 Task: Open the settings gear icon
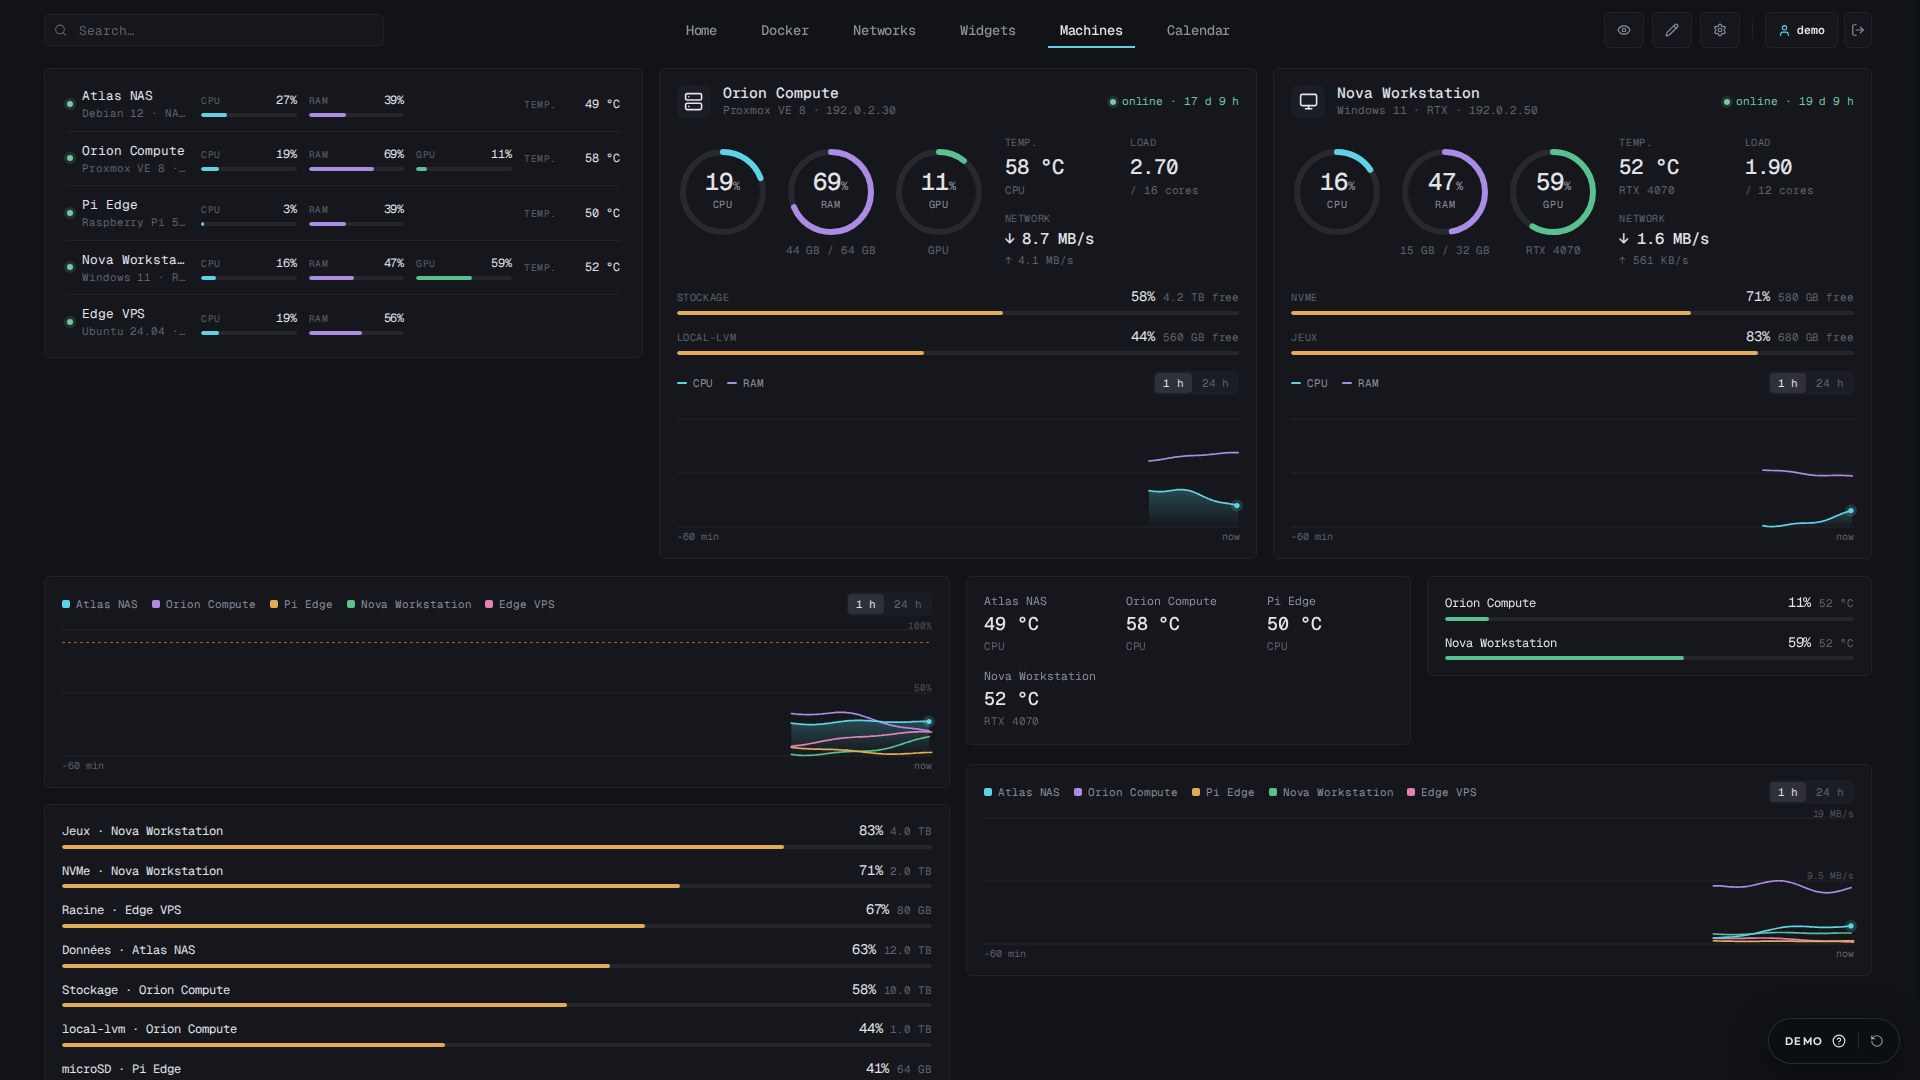(1720, 30)
